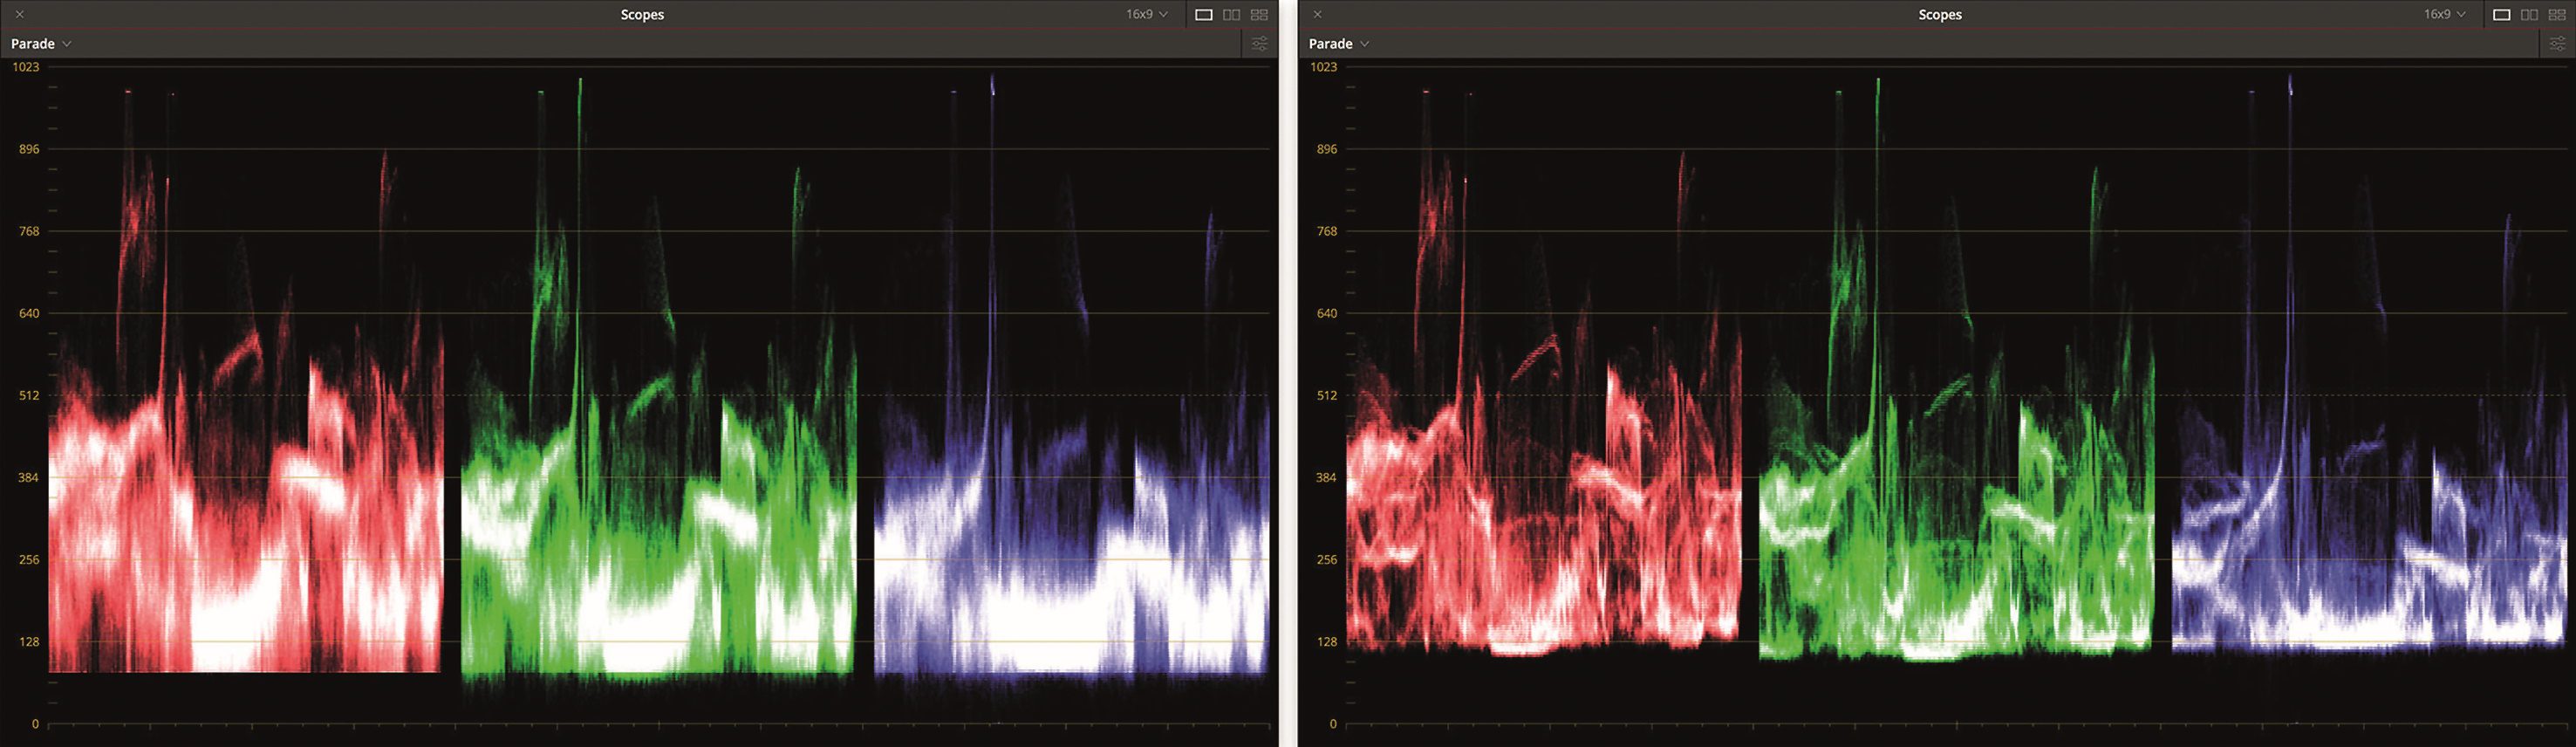Click the 384 scale label in left scope
Screen dimensions: 2576x747
click(x=29, y=477)
